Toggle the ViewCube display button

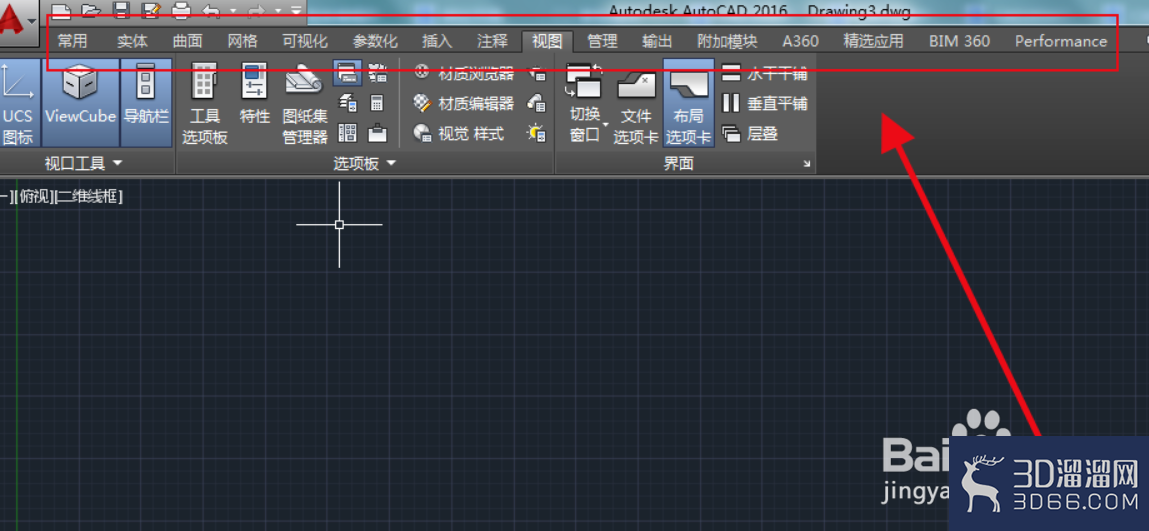[81, 103]
